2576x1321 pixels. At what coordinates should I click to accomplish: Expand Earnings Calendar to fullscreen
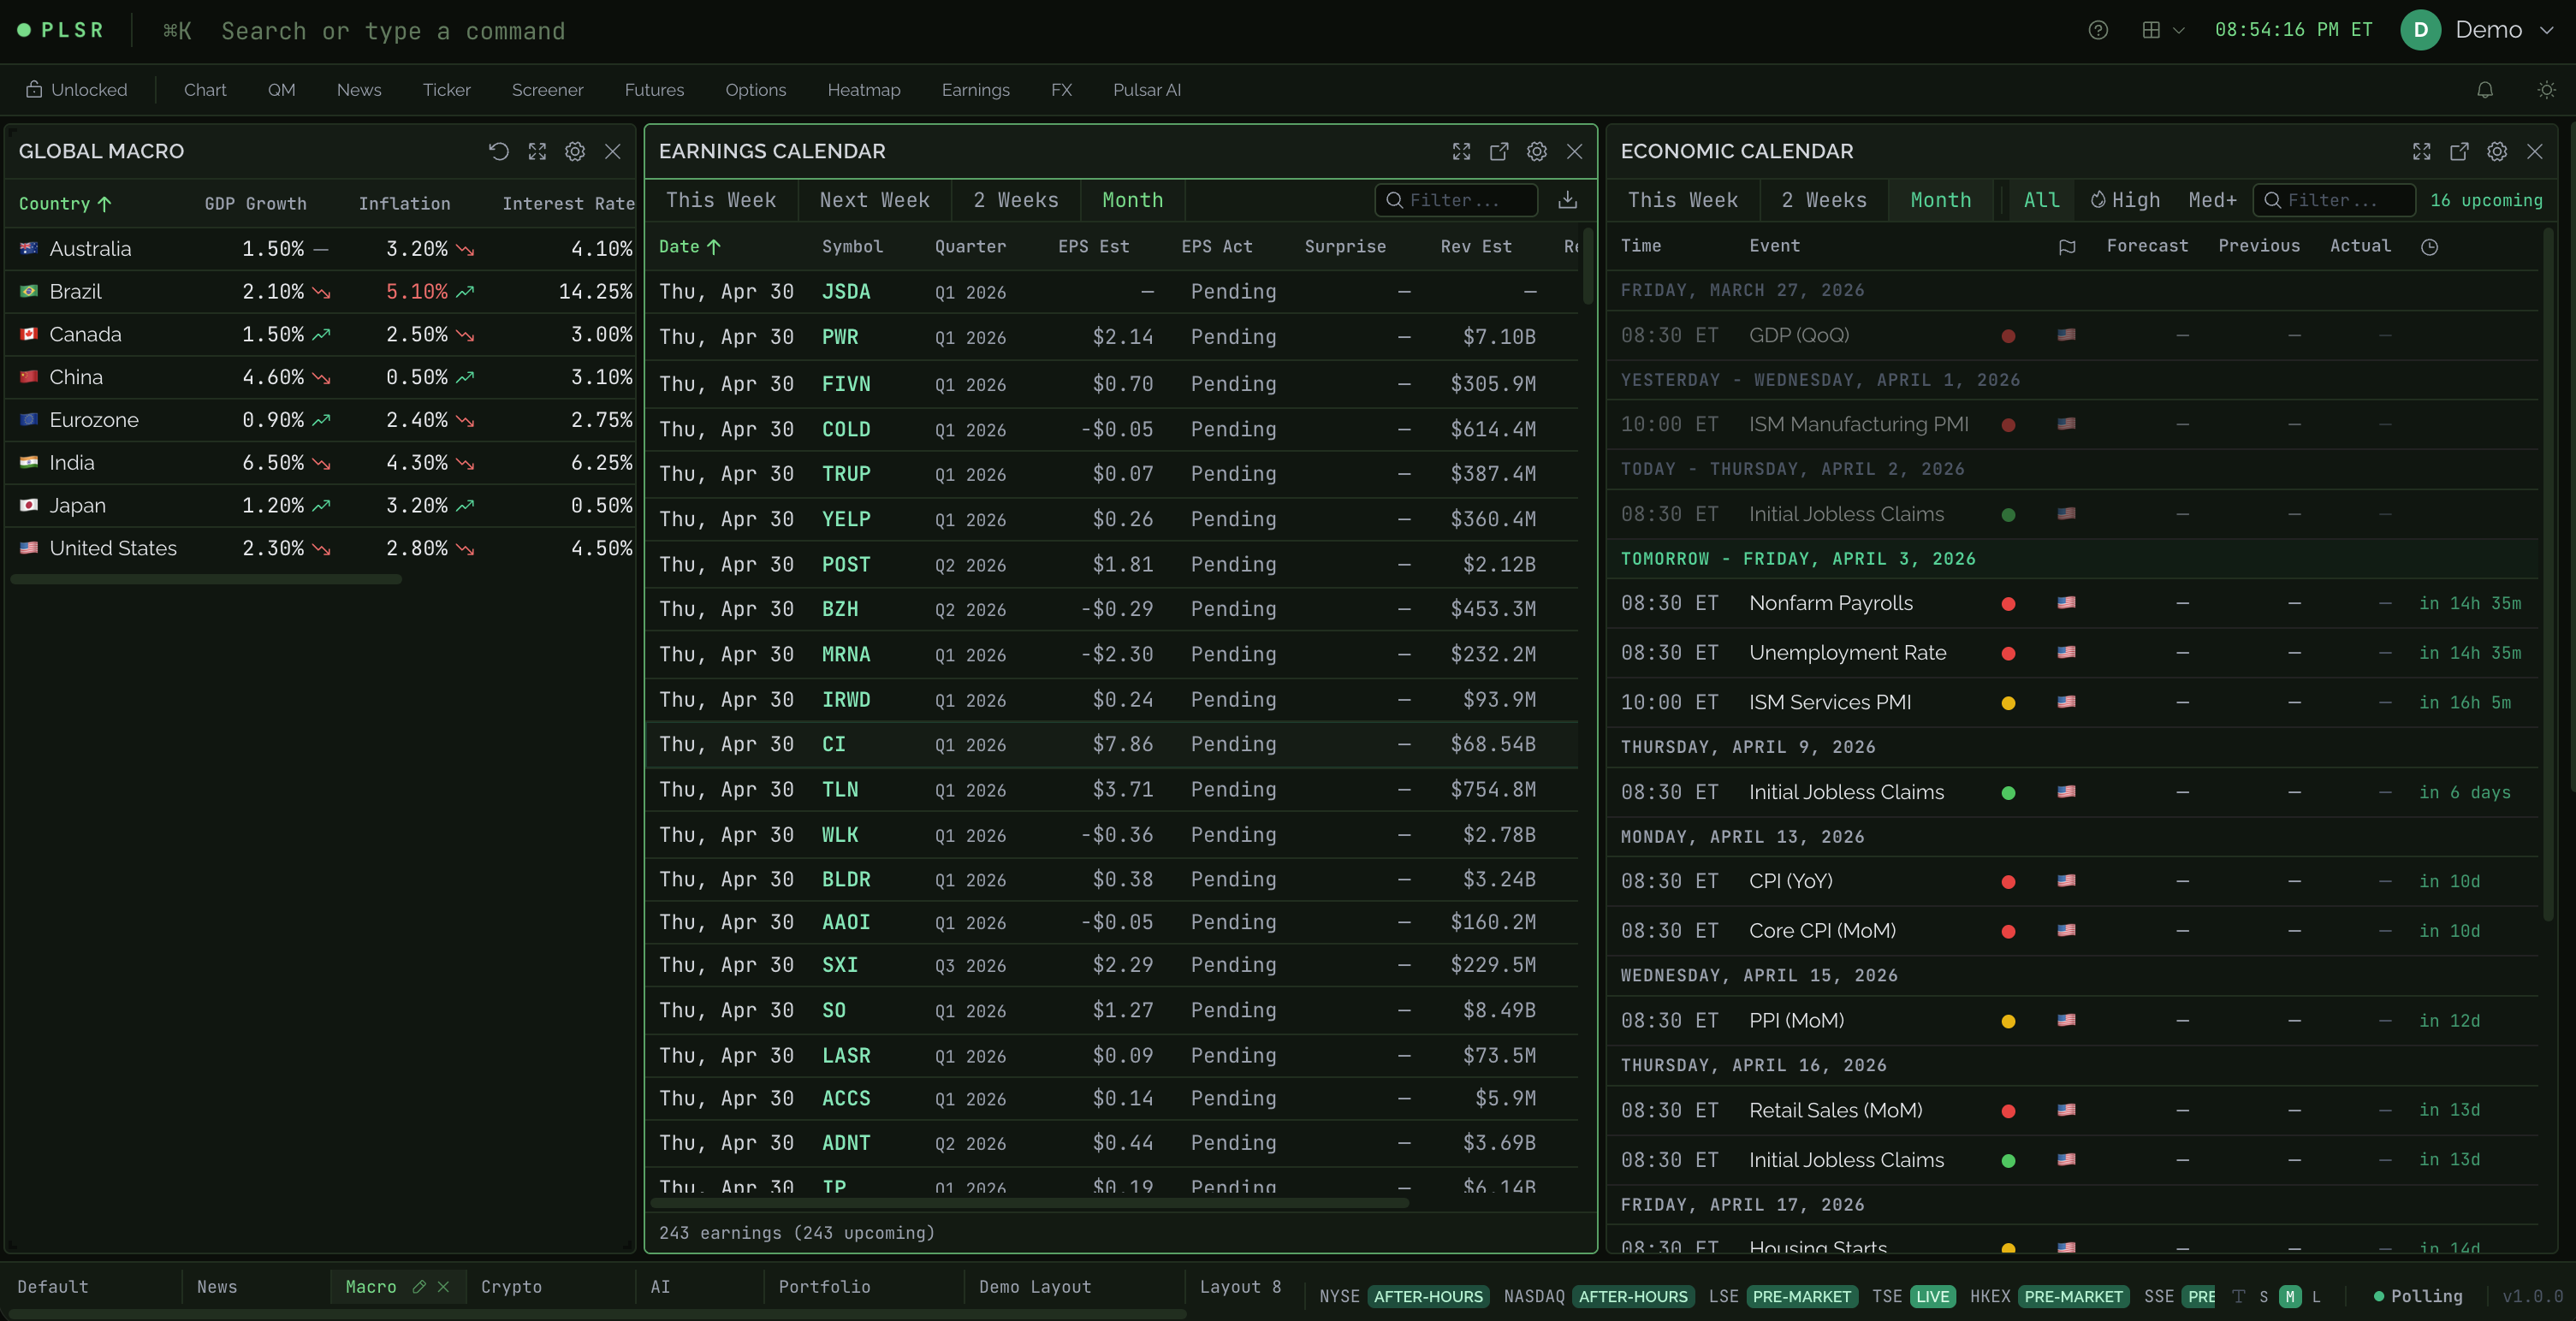click(x=1461, y=152)
